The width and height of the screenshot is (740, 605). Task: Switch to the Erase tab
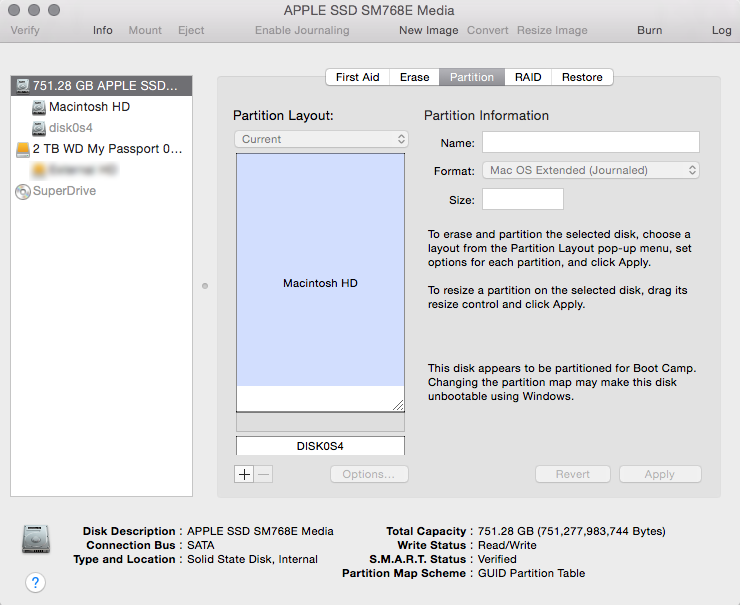click(414, 77)
